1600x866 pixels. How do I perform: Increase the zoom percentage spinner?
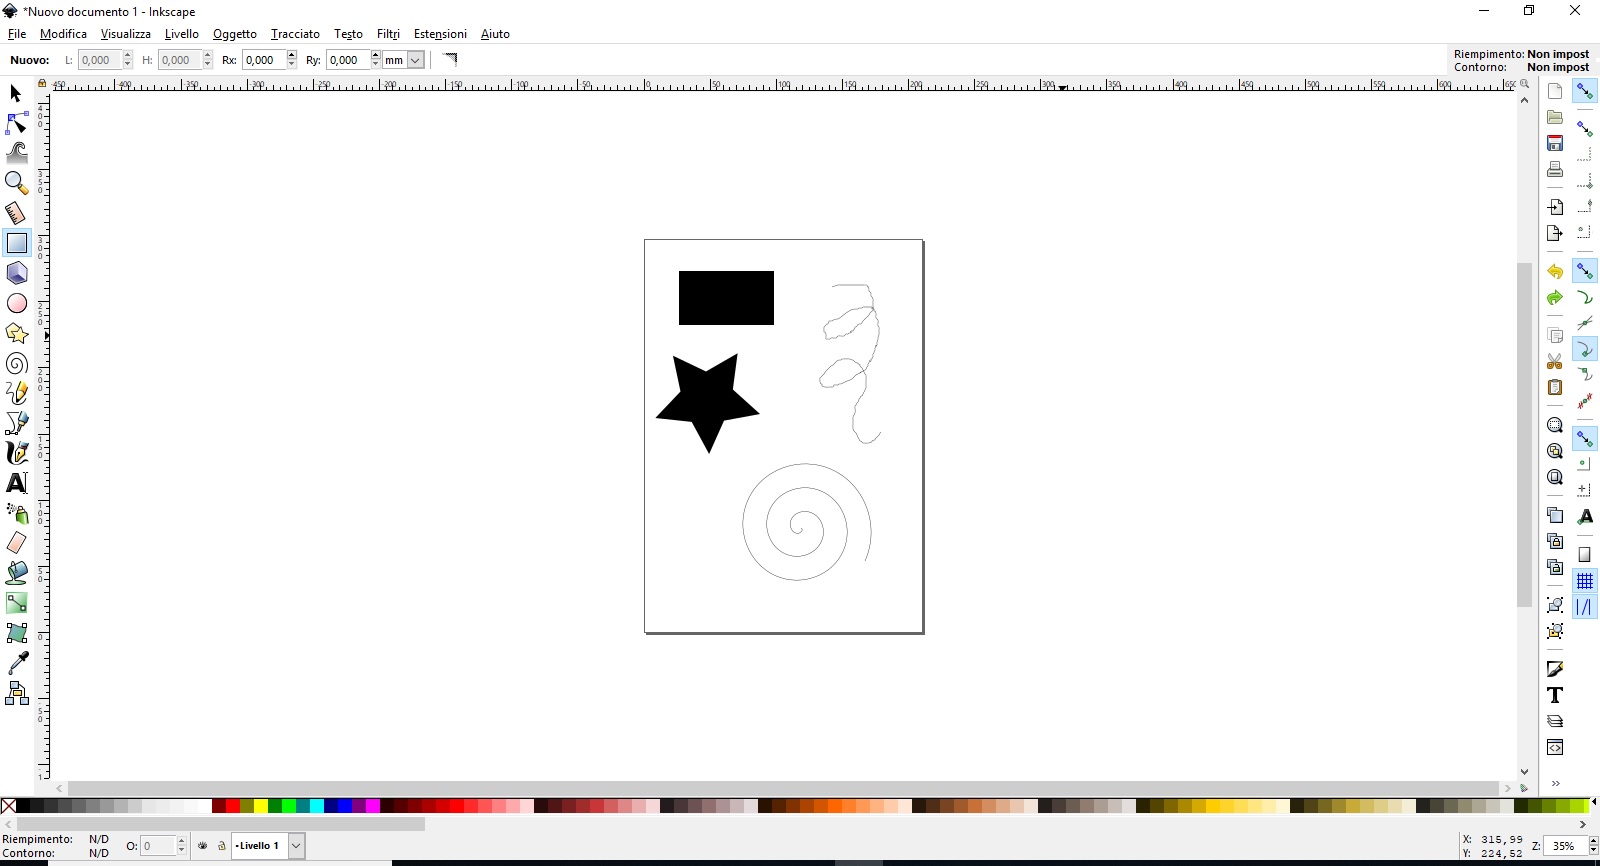[x=1593, y=841]
